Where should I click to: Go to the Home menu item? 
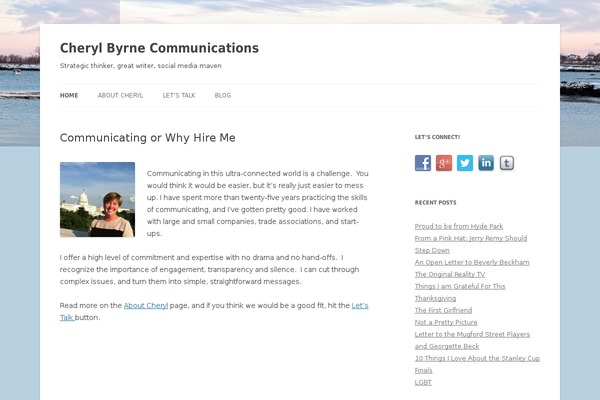69,95
